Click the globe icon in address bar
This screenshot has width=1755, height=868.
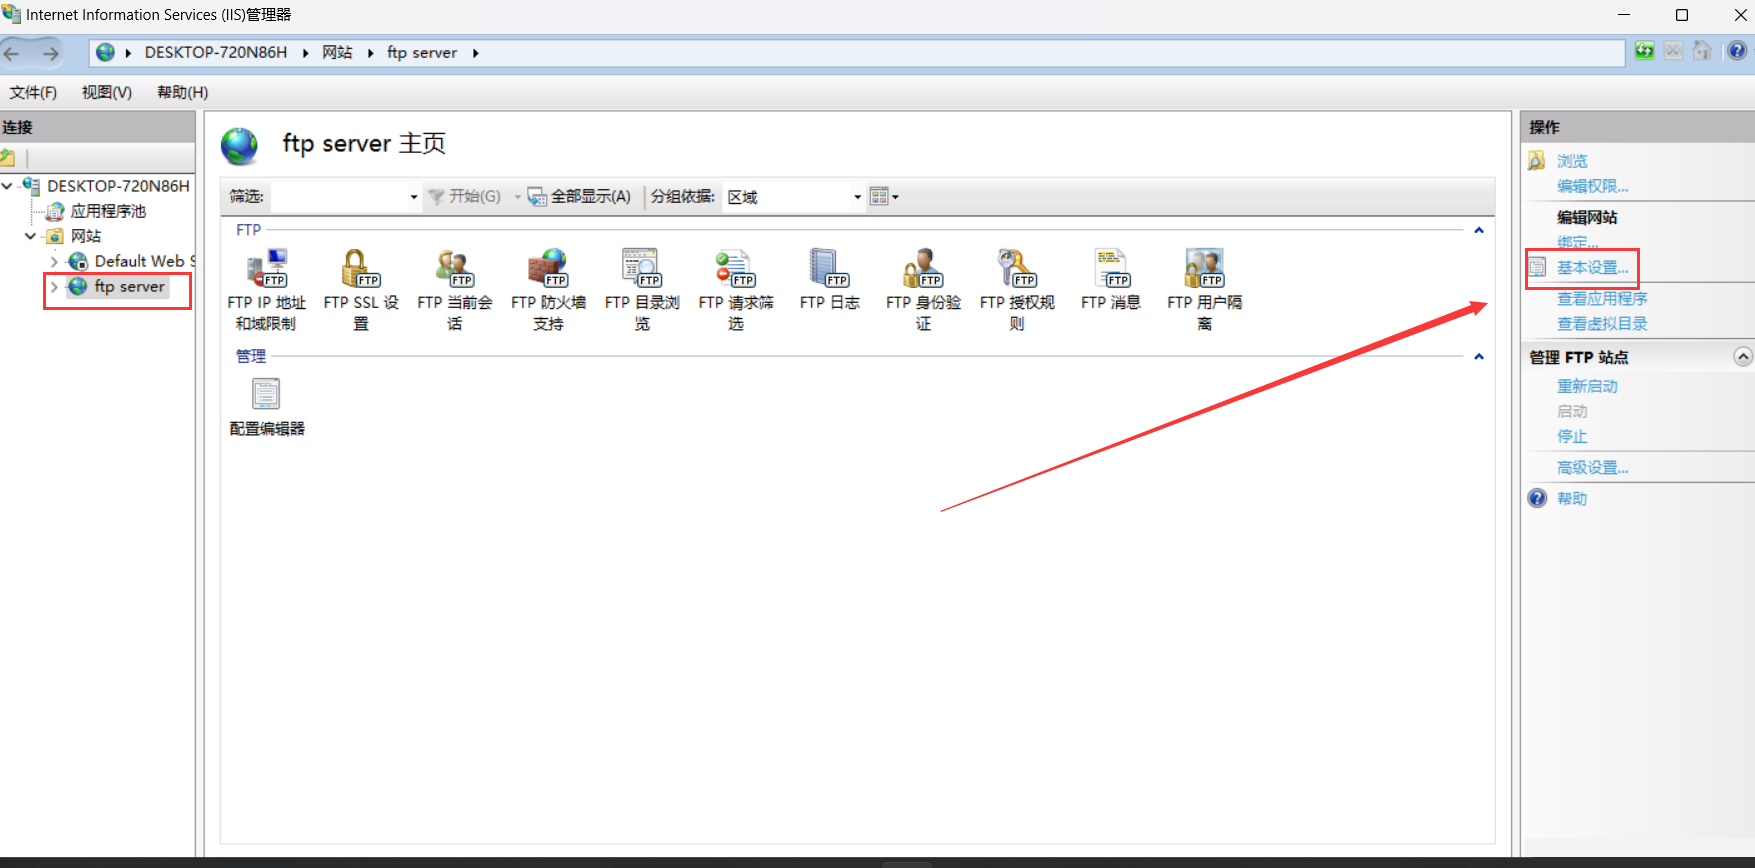[x=105, y=52]
